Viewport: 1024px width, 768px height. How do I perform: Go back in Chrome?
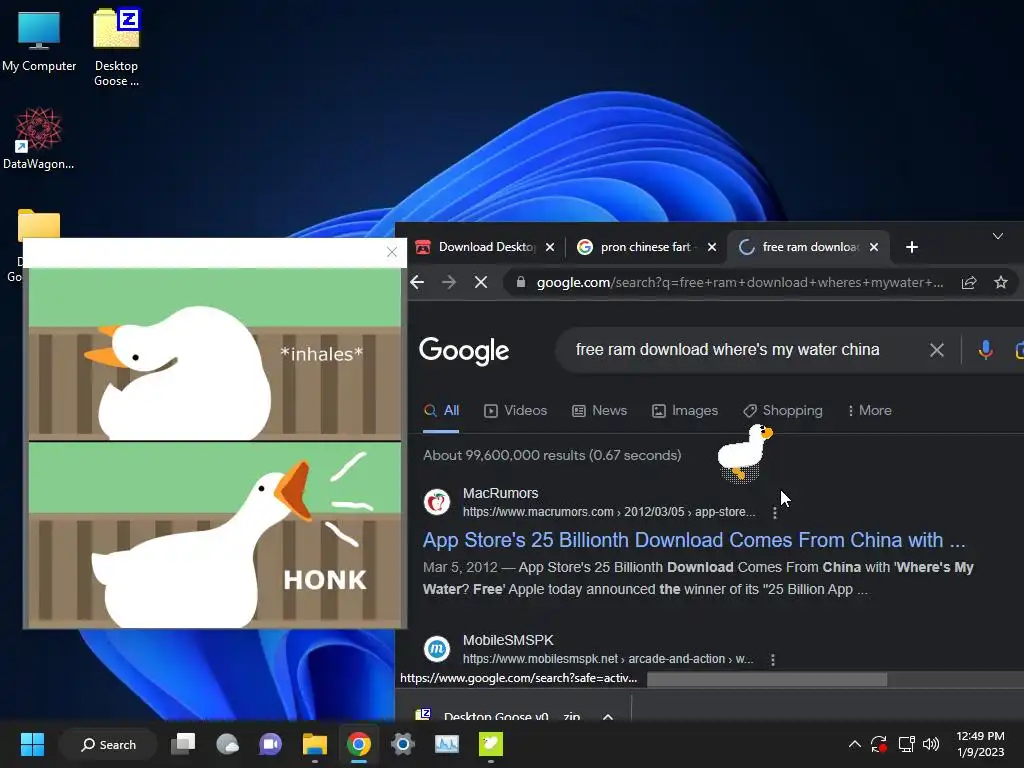tap(417, 282)
